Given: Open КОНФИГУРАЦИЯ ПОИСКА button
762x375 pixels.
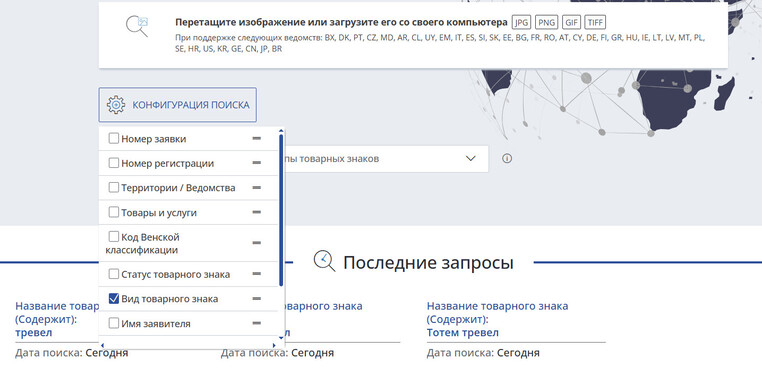Looking at the screenshot, I should pyautogui.click(x=177, y=104).
